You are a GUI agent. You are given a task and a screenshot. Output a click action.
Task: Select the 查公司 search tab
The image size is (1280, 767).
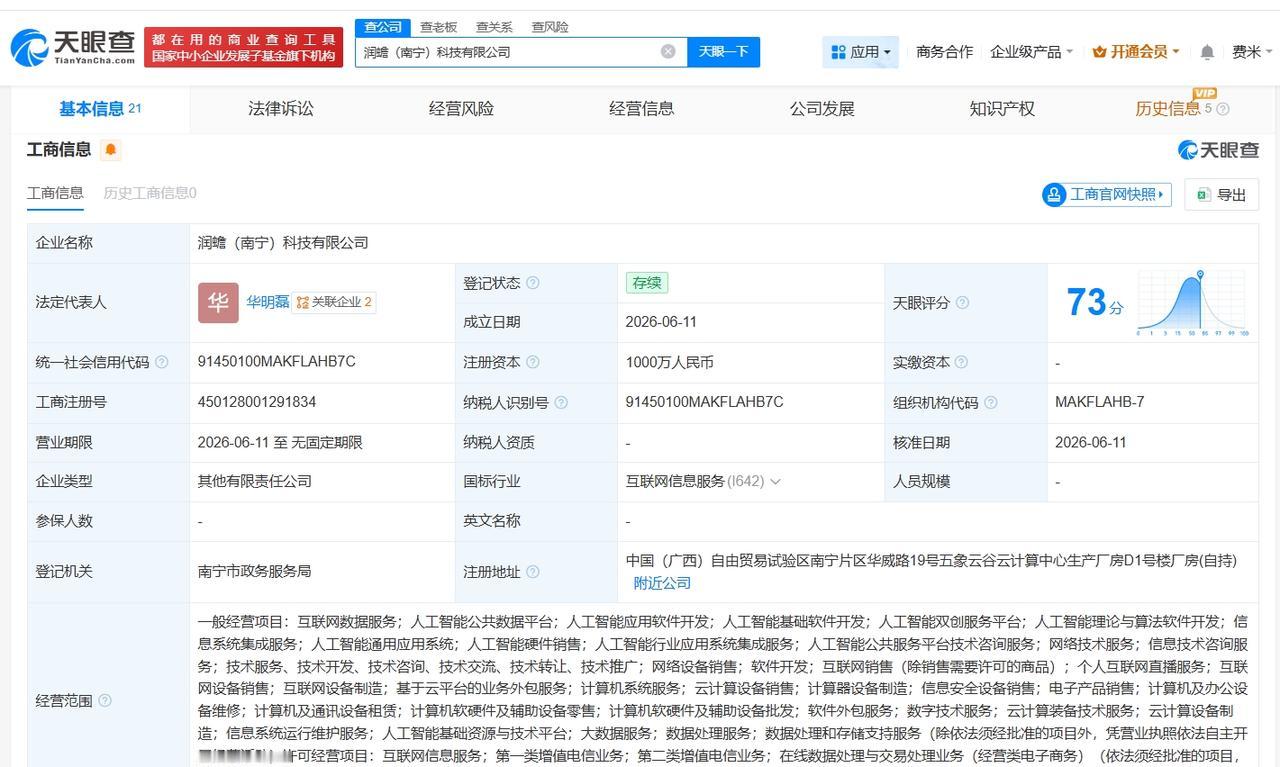tap(383, 27)
